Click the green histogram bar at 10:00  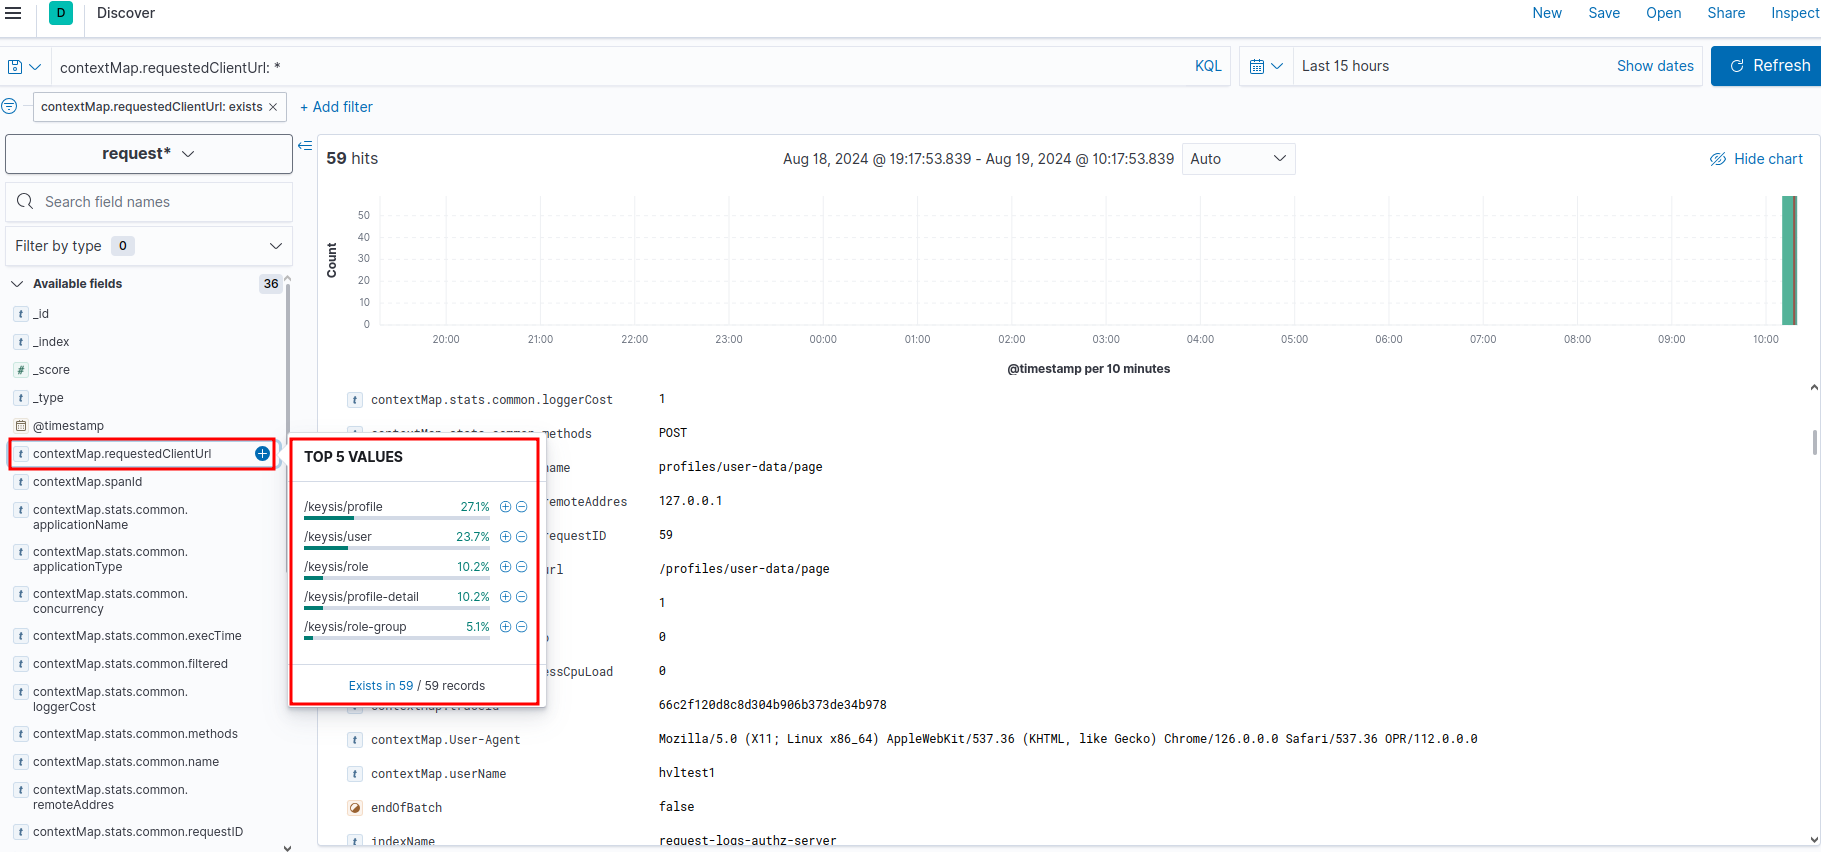[1789, 260]
